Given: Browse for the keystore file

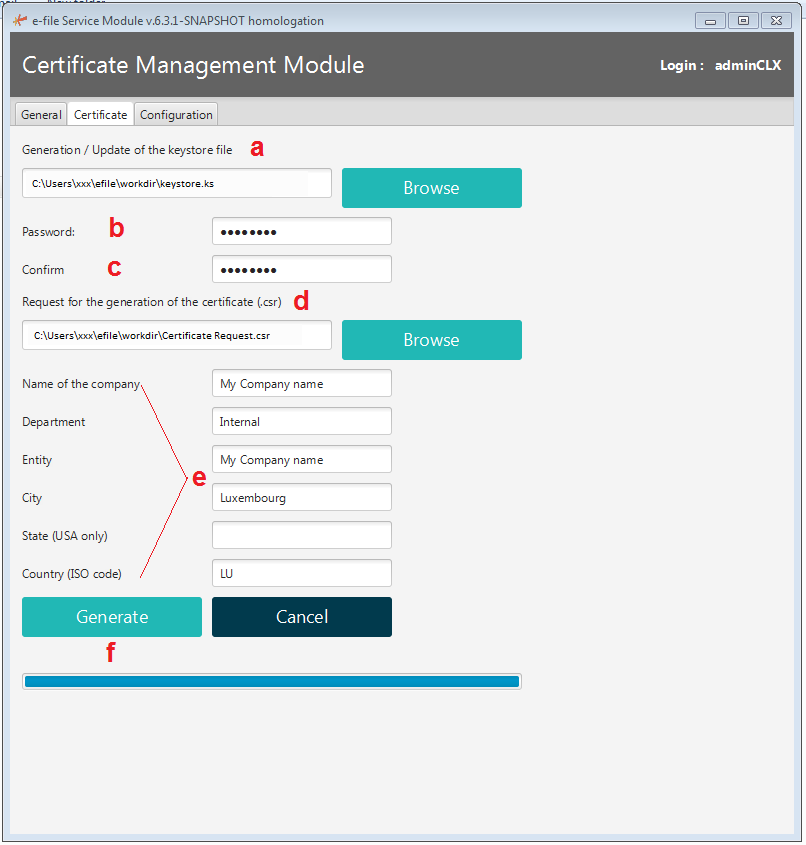Looking at the screenshot, I should click(432, 188).
